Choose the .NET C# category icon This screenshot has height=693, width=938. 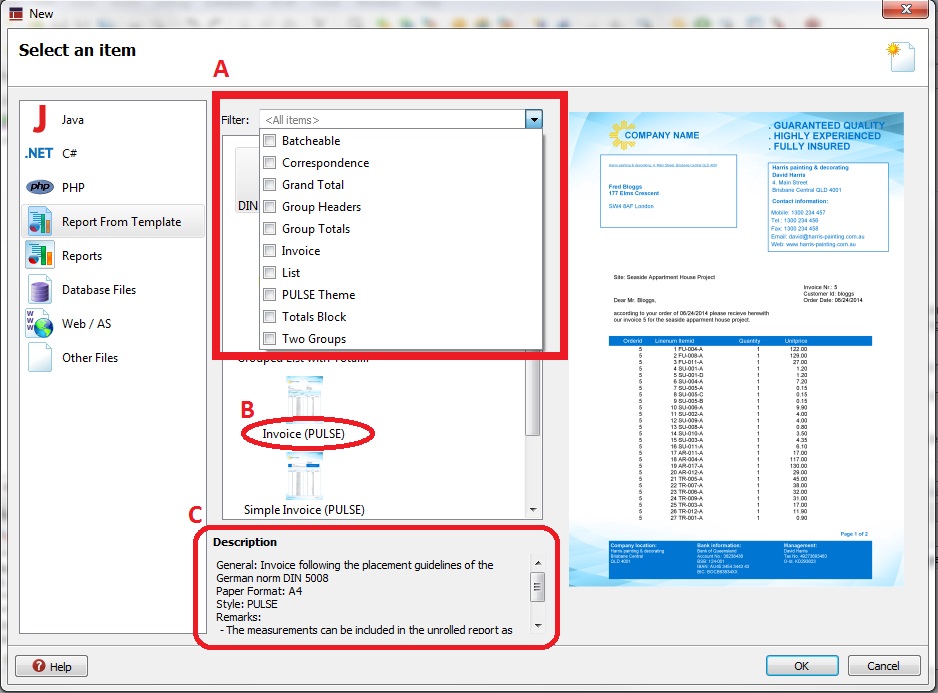point(39,153)
